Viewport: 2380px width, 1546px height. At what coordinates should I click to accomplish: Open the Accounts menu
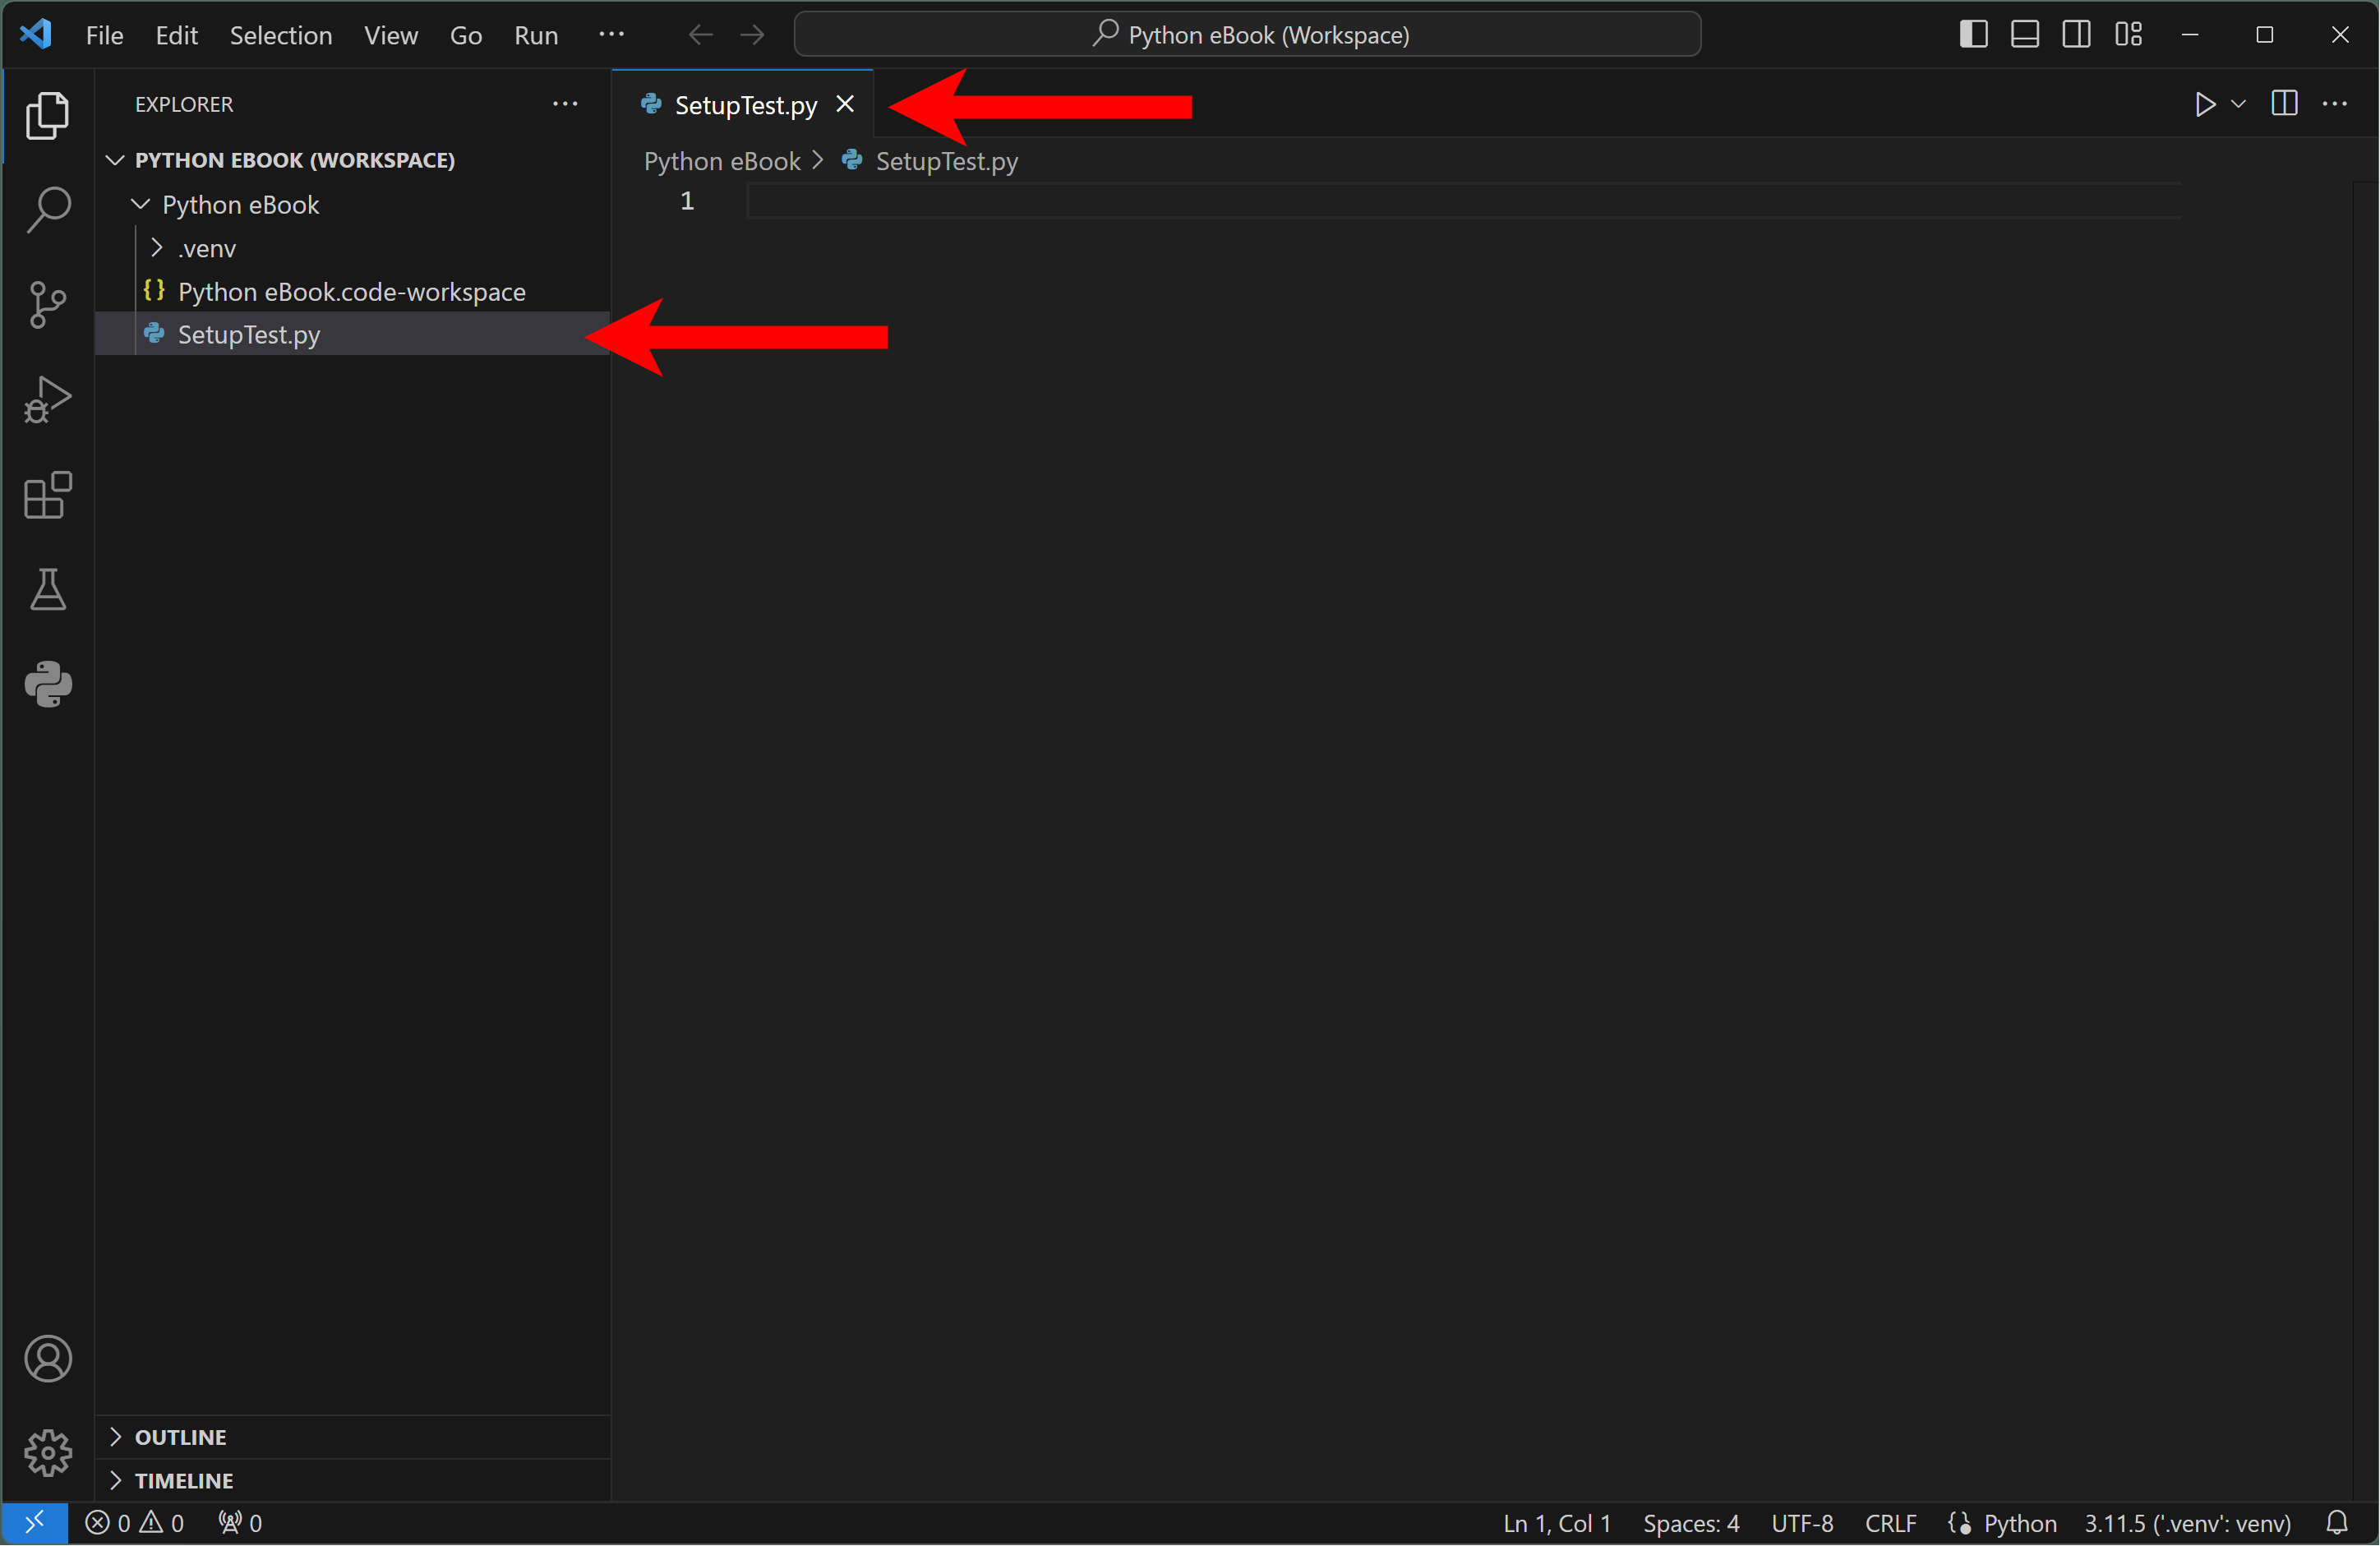[x=47, y=1358]
